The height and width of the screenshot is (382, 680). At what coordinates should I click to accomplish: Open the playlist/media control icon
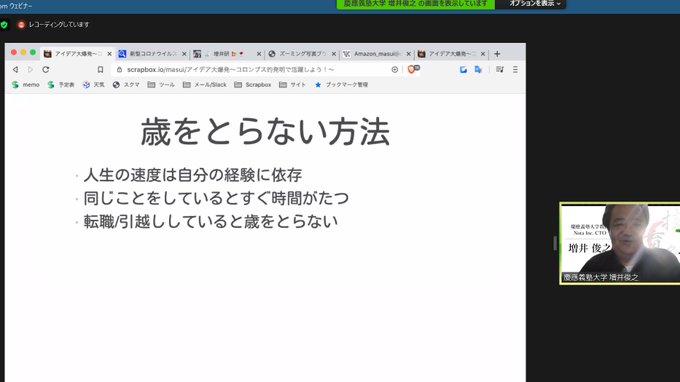500,69
